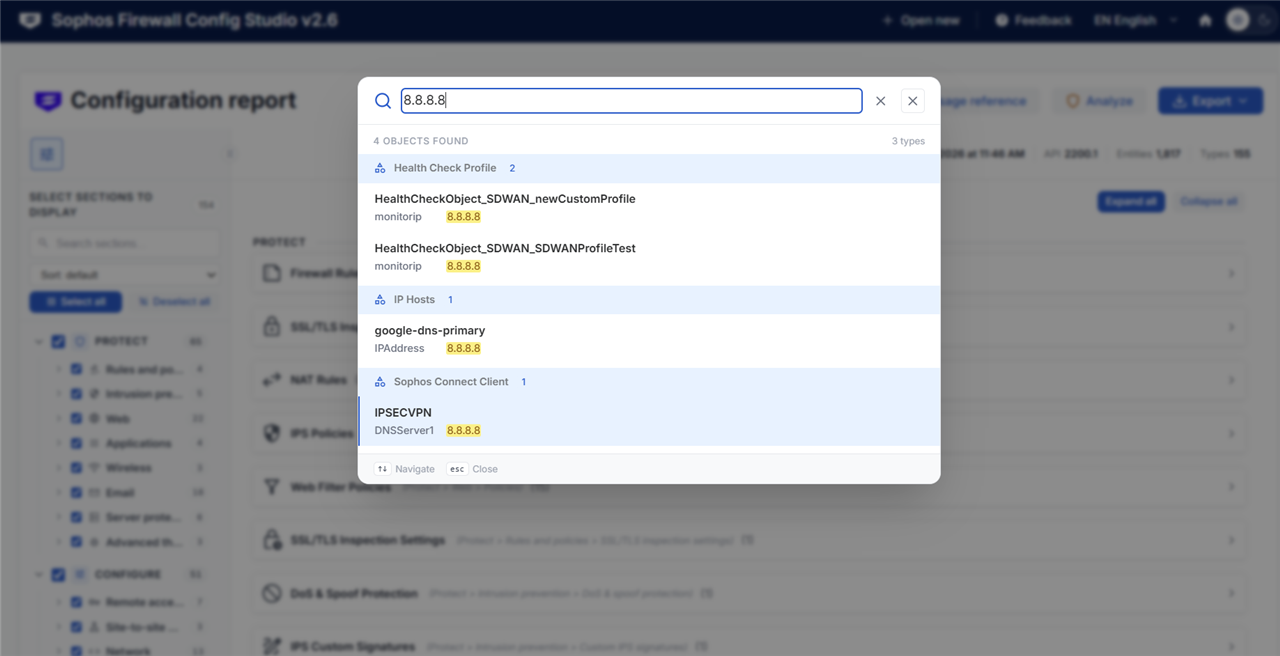Click the Health Check Profile header
The height and width of the screenshot is (656, 1280).
tap(649, 168)
